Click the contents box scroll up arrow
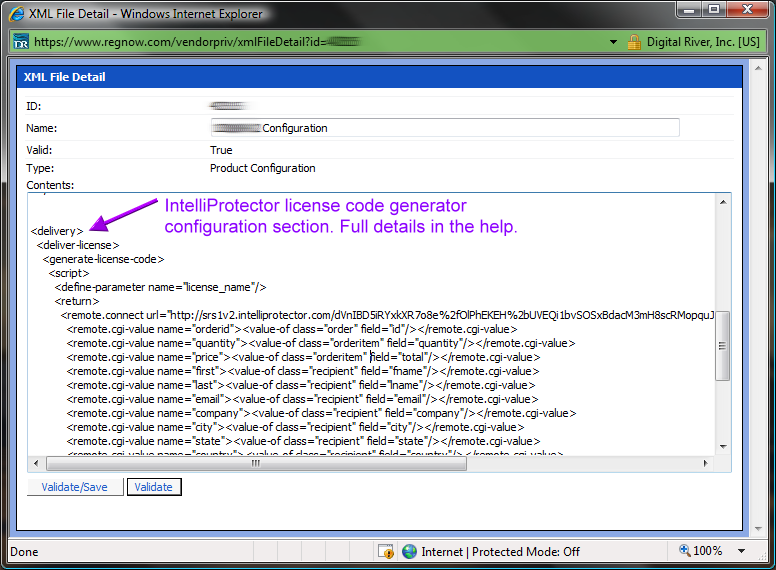776x570 pixels. pos(723,202)
